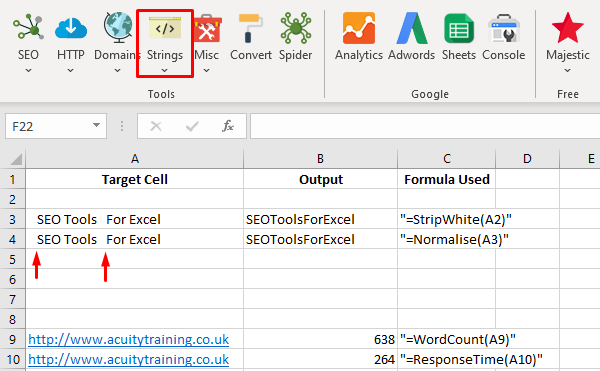Open the Strings code icon
This screenshot has height=371, width=600.
pos(165,28)
